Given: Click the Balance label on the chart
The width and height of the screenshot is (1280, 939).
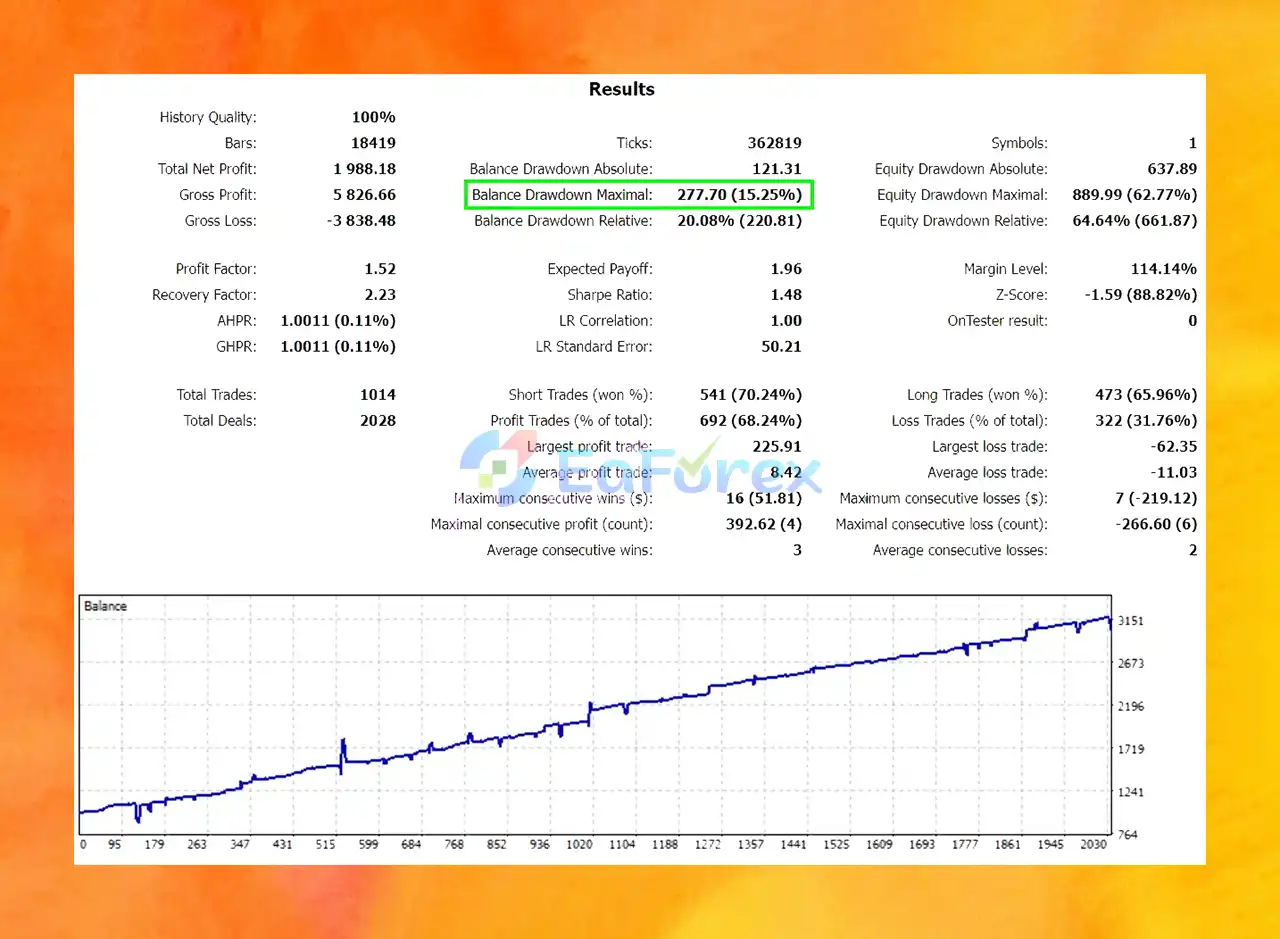Looking at the screenshot, I should click(x=105, y=606).
